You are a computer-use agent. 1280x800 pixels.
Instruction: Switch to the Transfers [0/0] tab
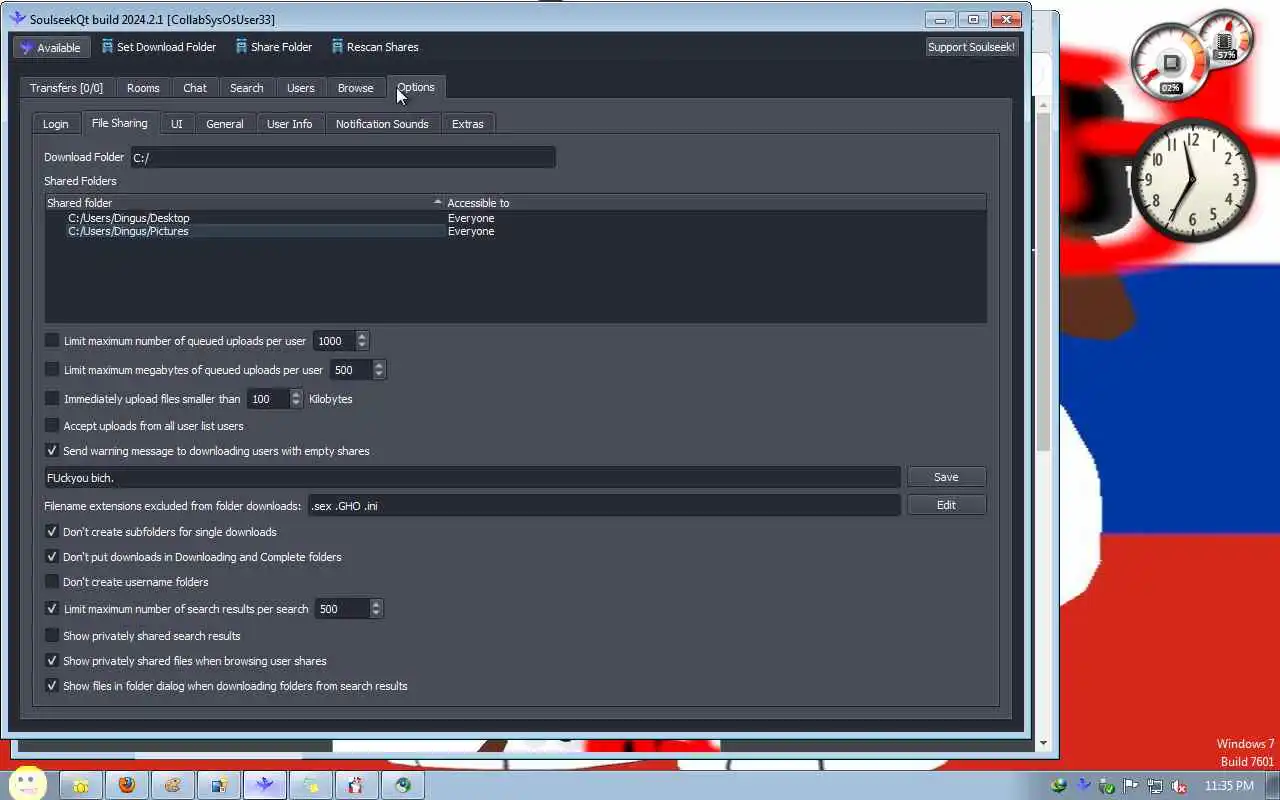coord(66,88)
